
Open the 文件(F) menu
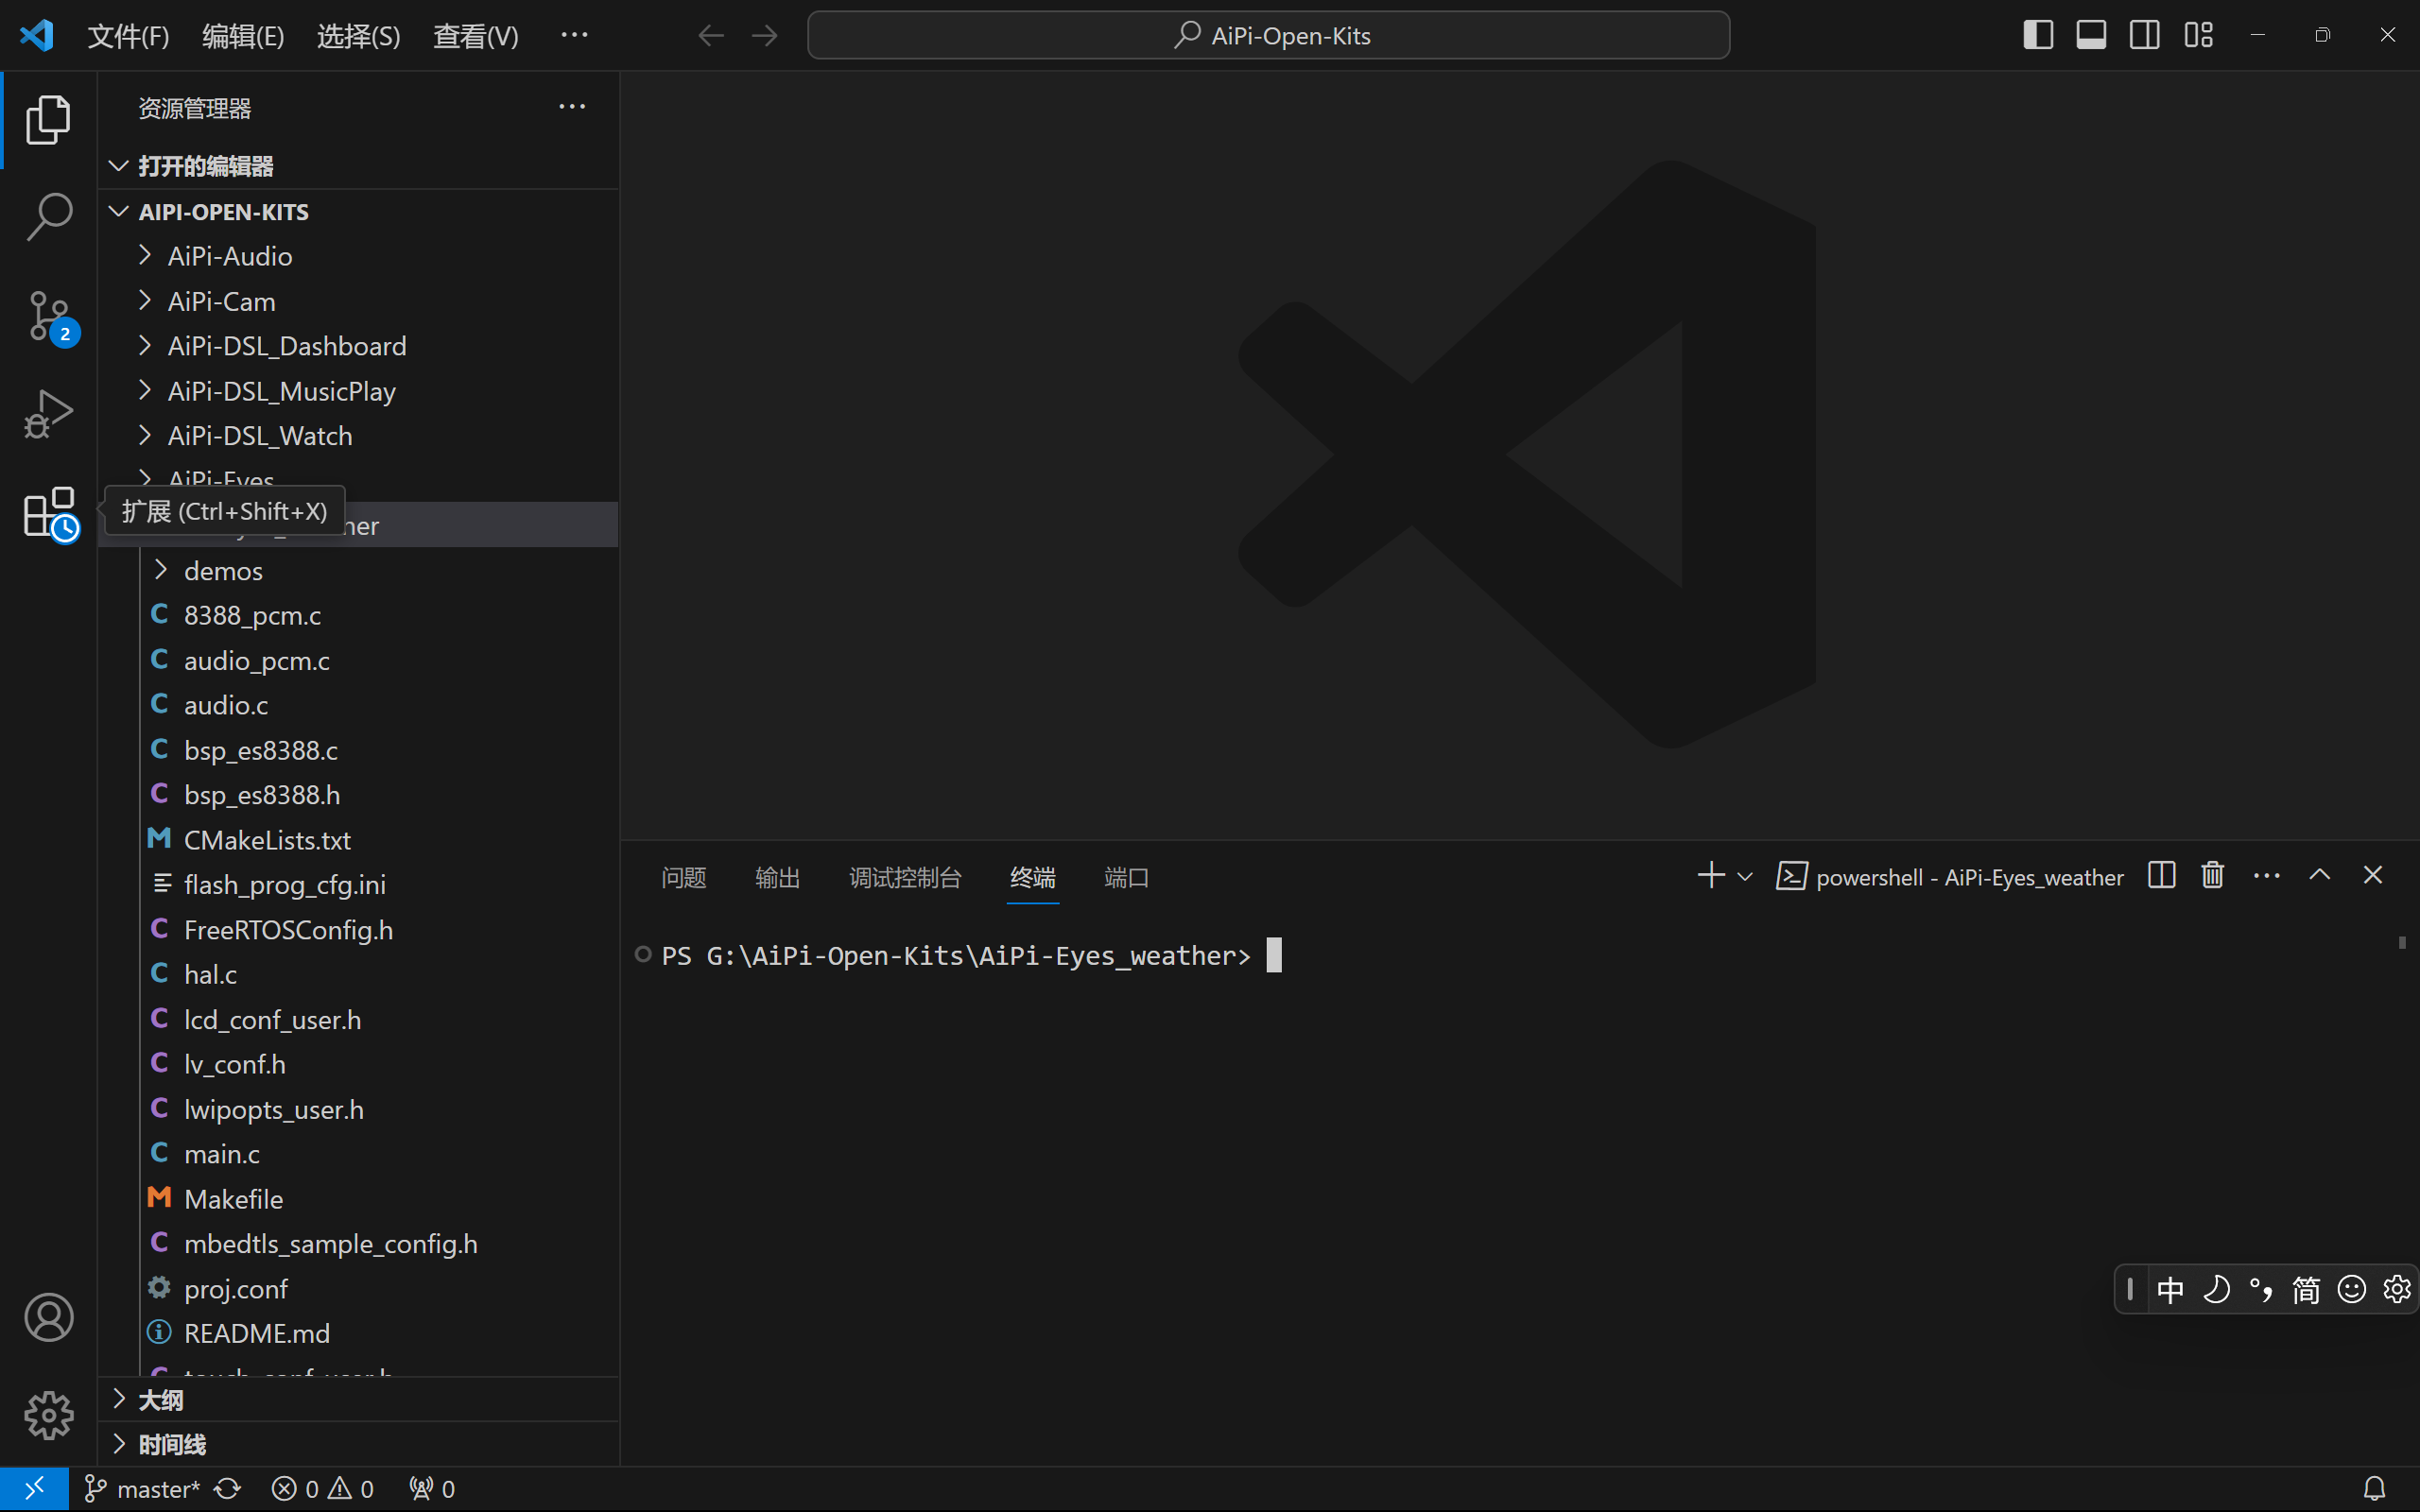(x=128, y=36)
